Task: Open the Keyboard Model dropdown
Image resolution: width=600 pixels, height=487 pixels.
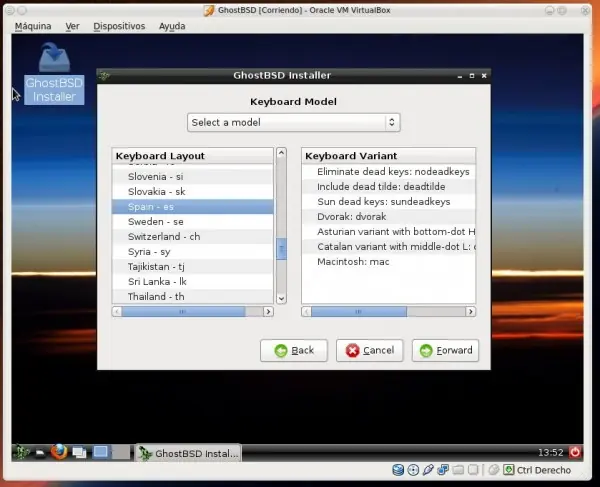Action: (293, 122)
